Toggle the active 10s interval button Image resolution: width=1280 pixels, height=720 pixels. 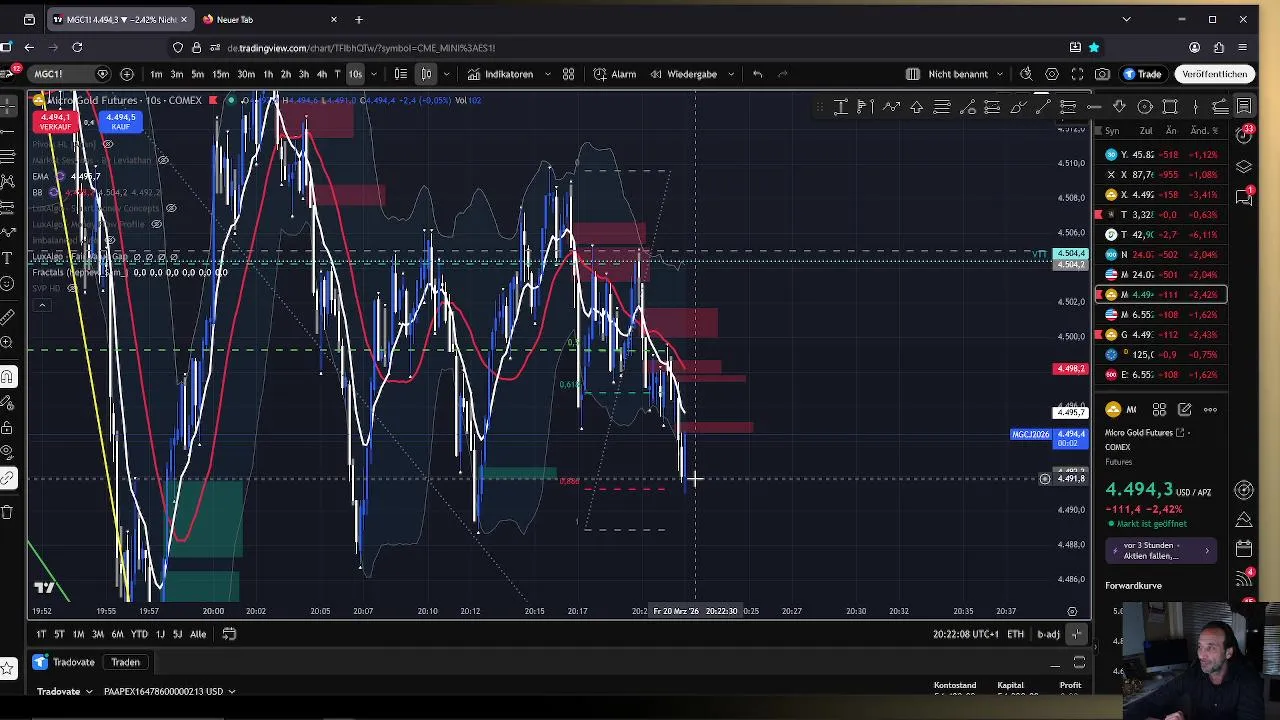tap(355, 74)
